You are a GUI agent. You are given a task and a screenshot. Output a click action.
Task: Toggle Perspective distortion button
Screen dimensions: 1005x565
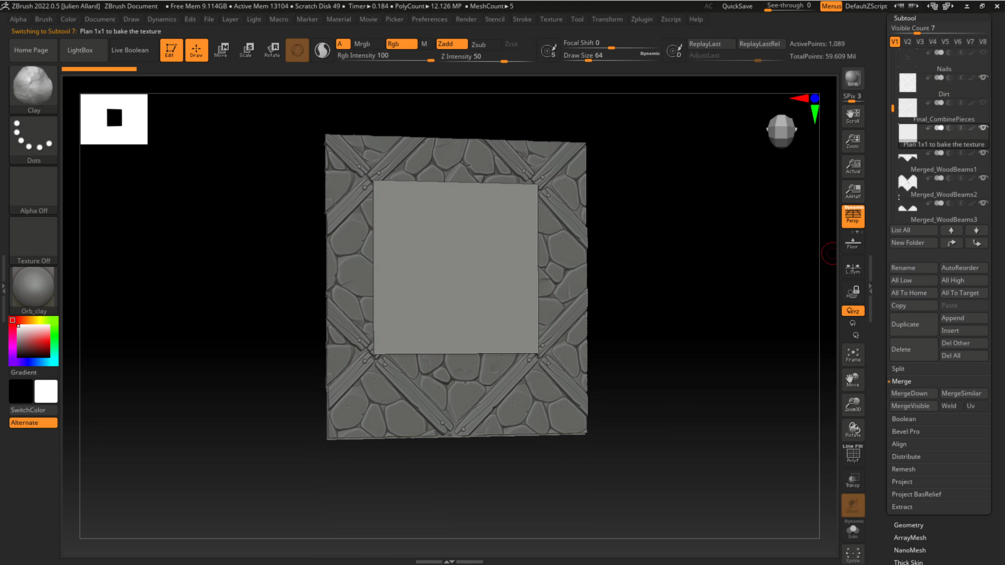click(852, 216)
